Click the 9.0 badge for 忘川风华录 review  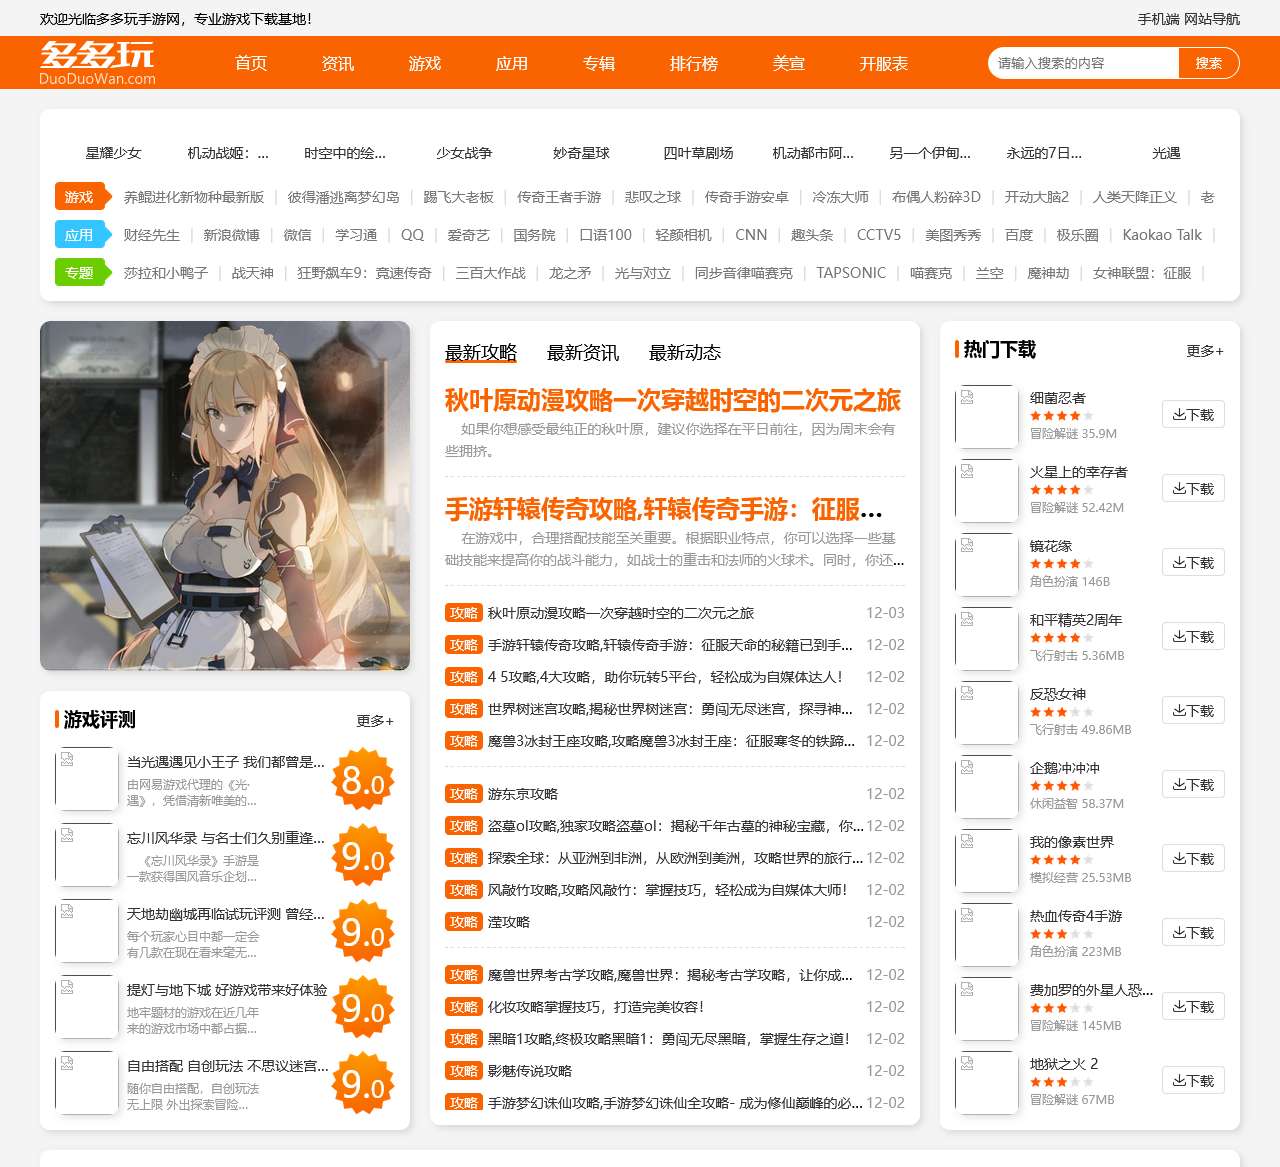pyautogui.click(x=363, y=855)
